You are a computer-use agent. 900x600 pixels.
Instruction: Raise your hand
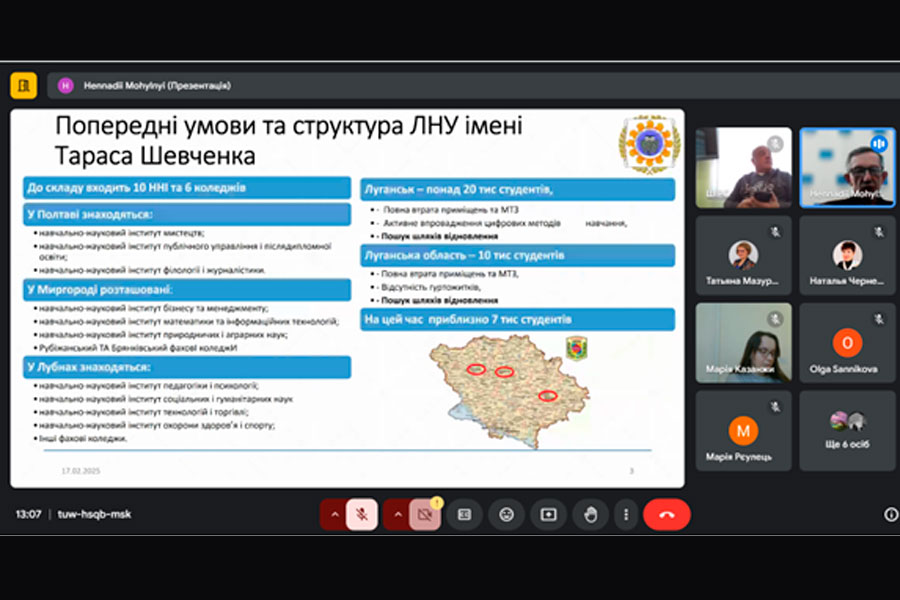coord(590,514)
